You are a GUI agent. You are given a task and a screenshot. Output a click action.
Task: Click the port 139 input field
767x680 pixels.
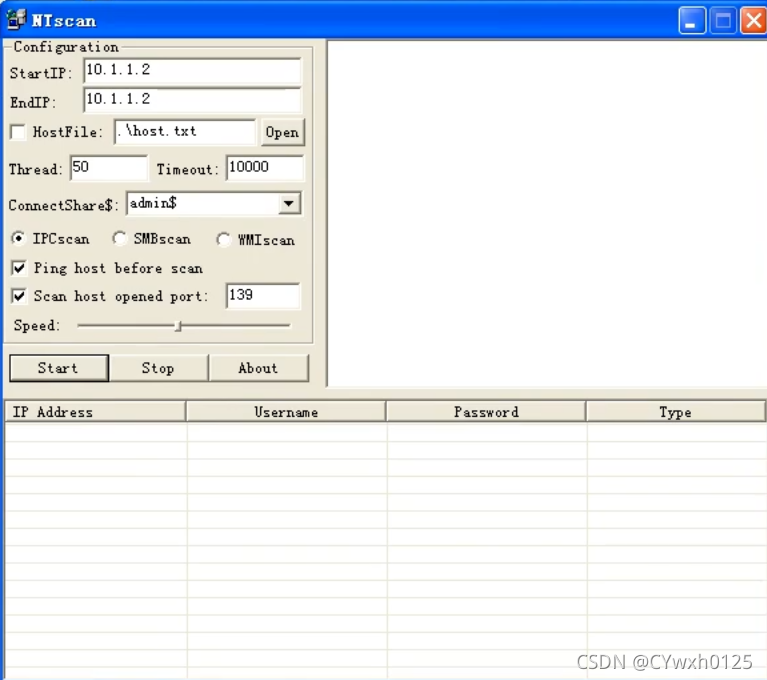pyautogui.click(x=263, y=295)
